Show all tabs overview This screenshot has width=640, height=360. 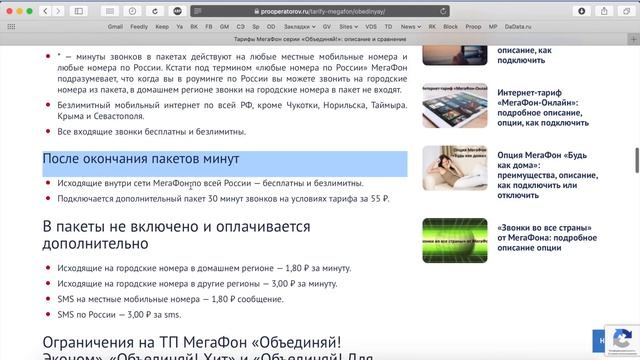point(626,11)
